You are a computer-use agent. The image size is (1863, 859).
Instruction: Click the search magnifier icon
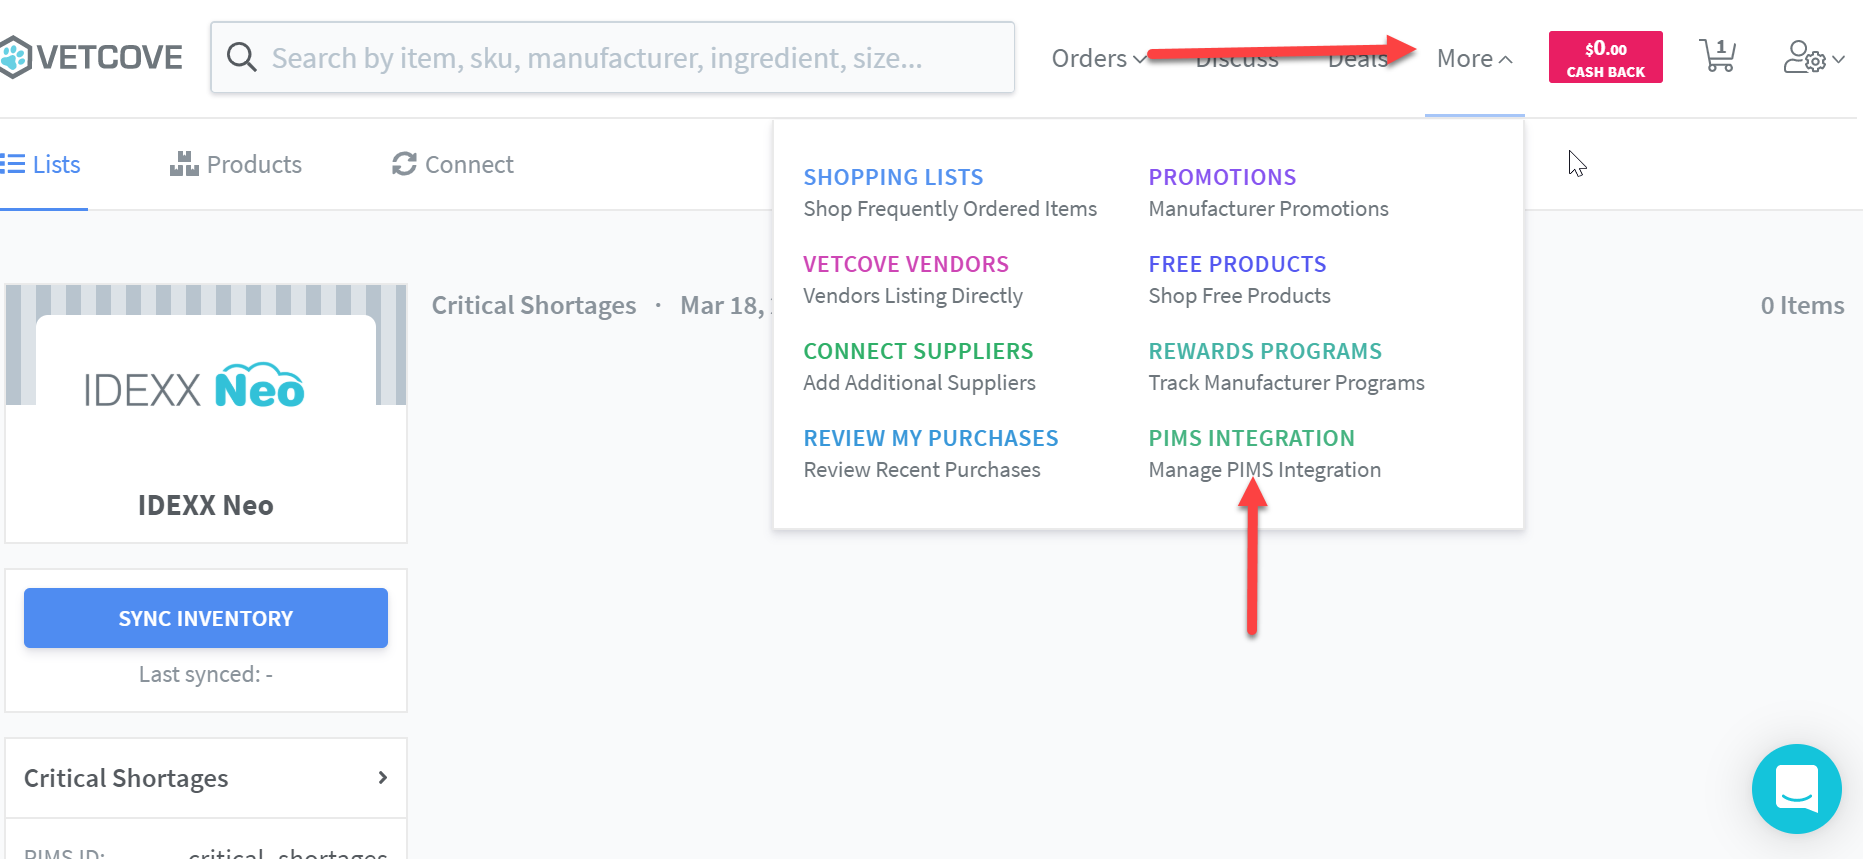(241, 57)
